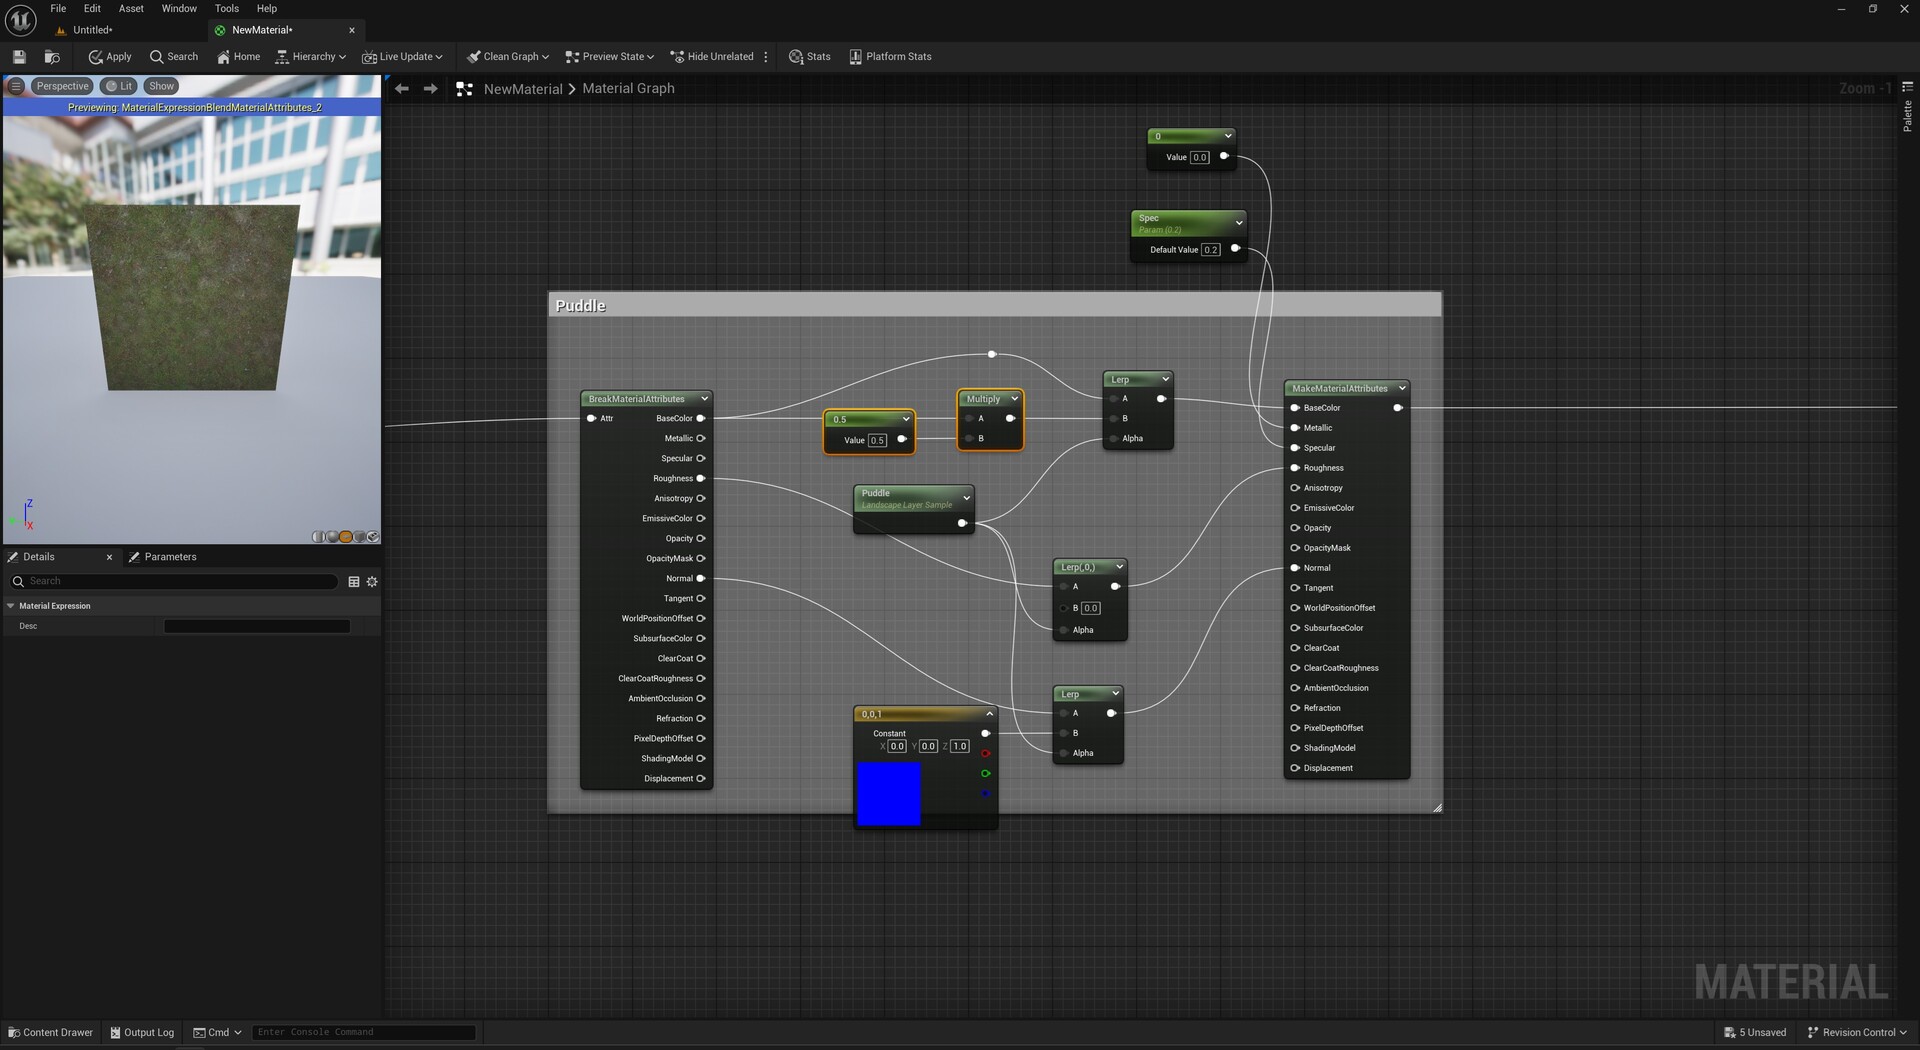Click the Browse to asset icon
Image resolution: width=1920 pixels, height=1050 pixels.
tap(52, 57)
